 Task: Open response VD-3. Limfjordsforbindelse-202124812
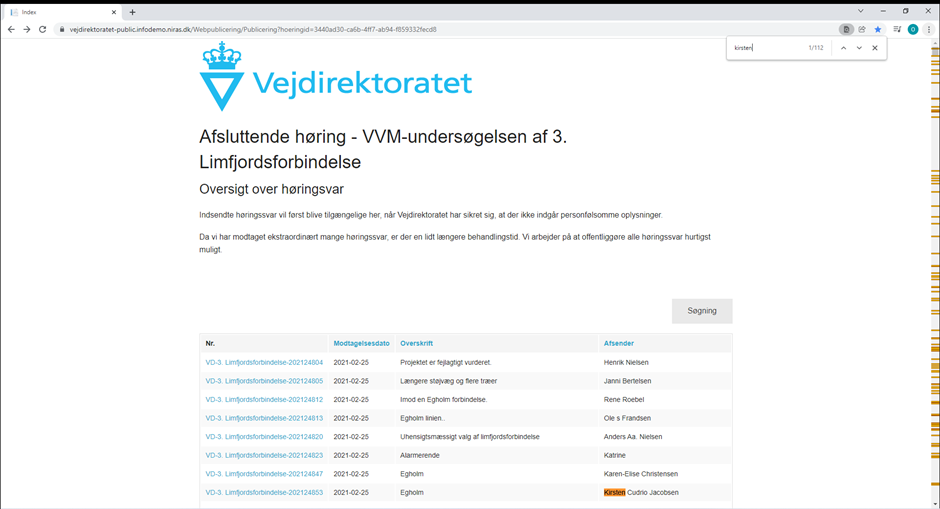tap(264, 399)
